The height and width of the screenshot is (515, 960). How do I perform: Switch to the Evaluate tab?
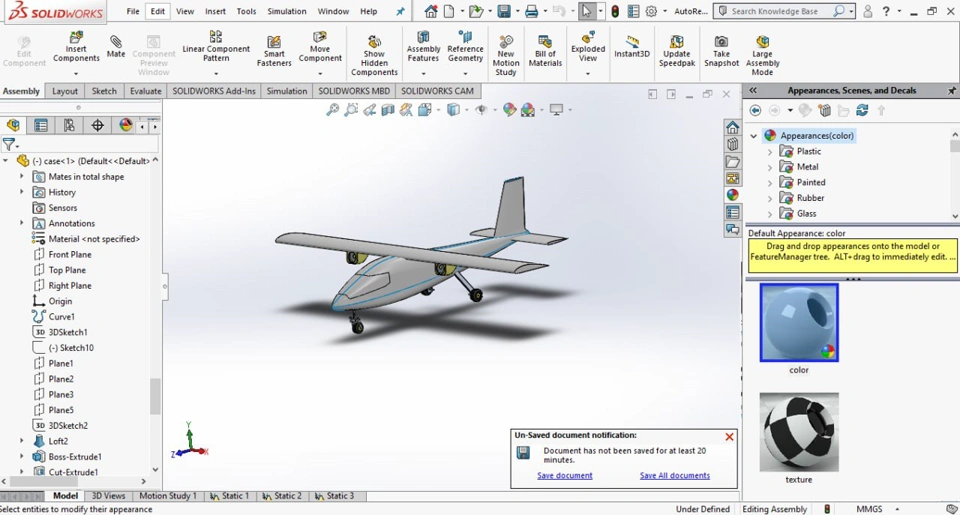coord(145,91)
